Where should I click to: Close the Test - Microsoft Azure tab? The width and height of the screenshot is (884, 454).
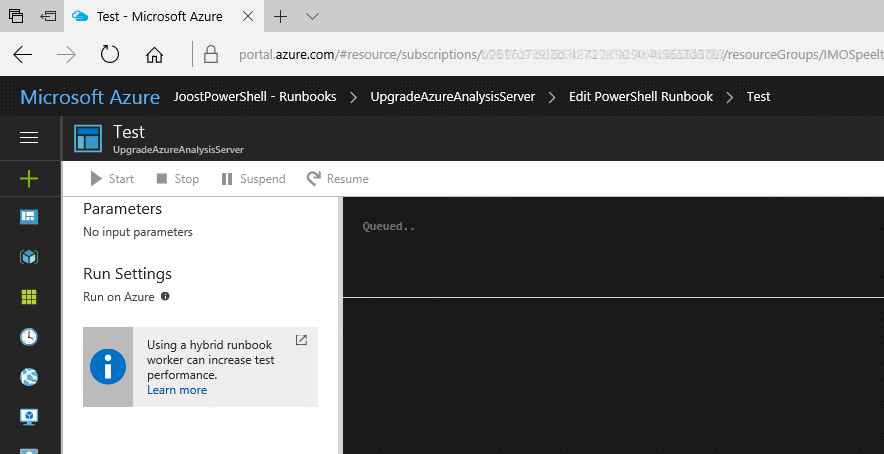(x=247, y=16)
